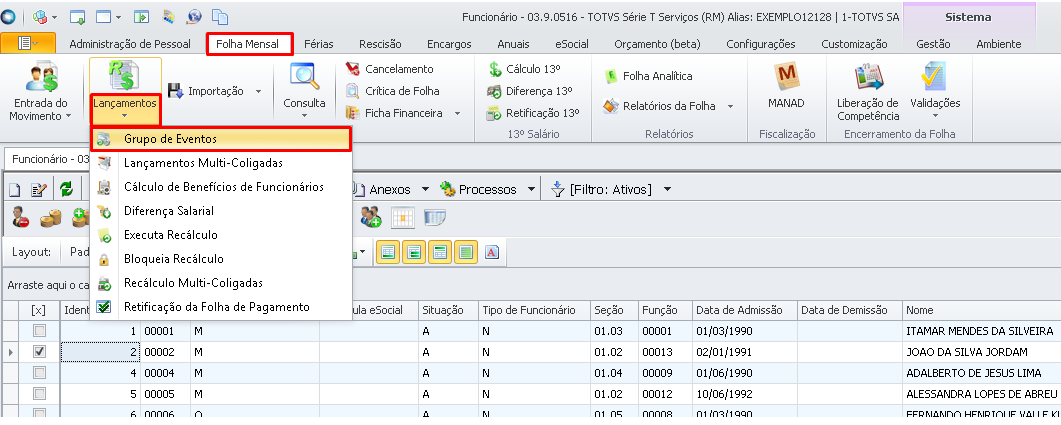
Task: Click the green arrow exit window icon
Action: point(141,17)
